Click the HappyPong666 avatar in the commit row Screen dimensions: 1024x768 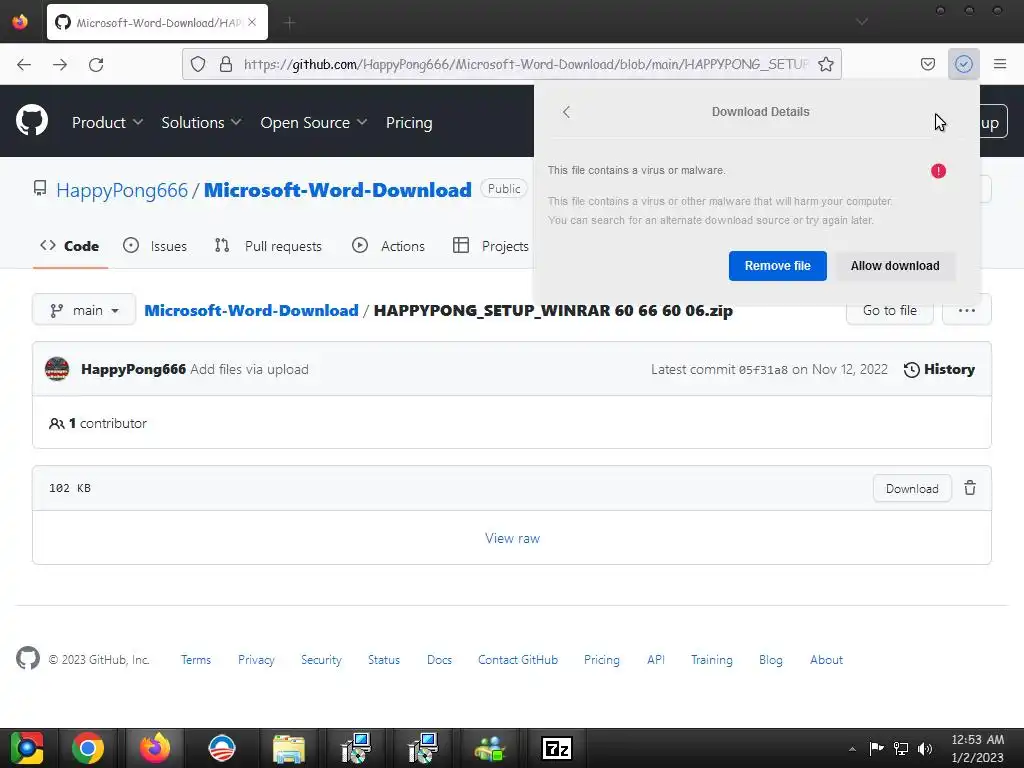(x=57, y=369)
